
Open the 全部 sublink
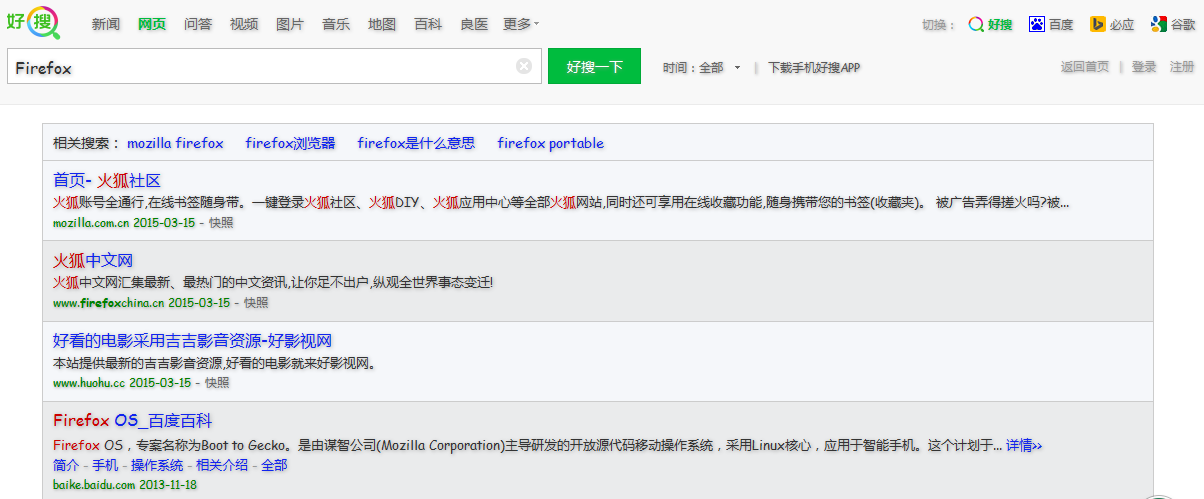(x=274, y=465)
